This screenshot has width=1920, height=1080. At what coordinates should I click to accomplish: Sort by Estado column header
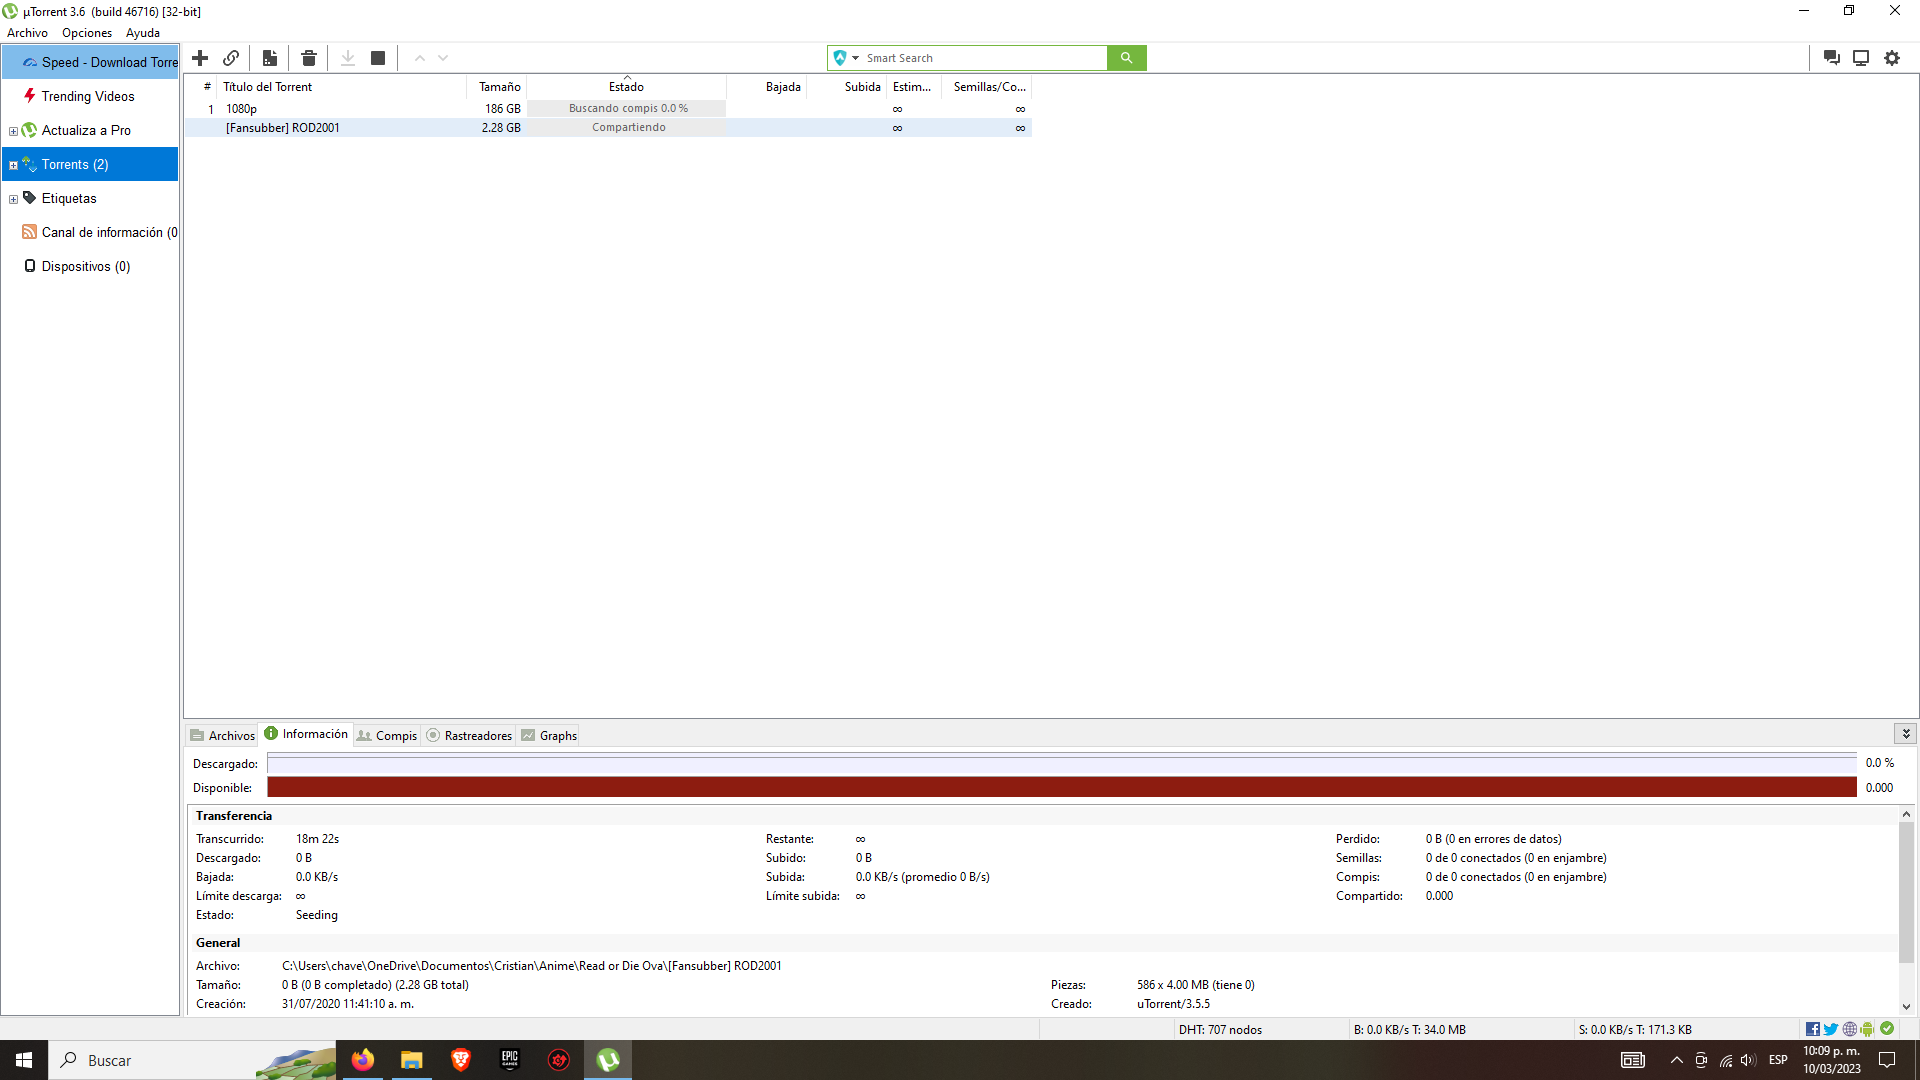pos(627,87)
